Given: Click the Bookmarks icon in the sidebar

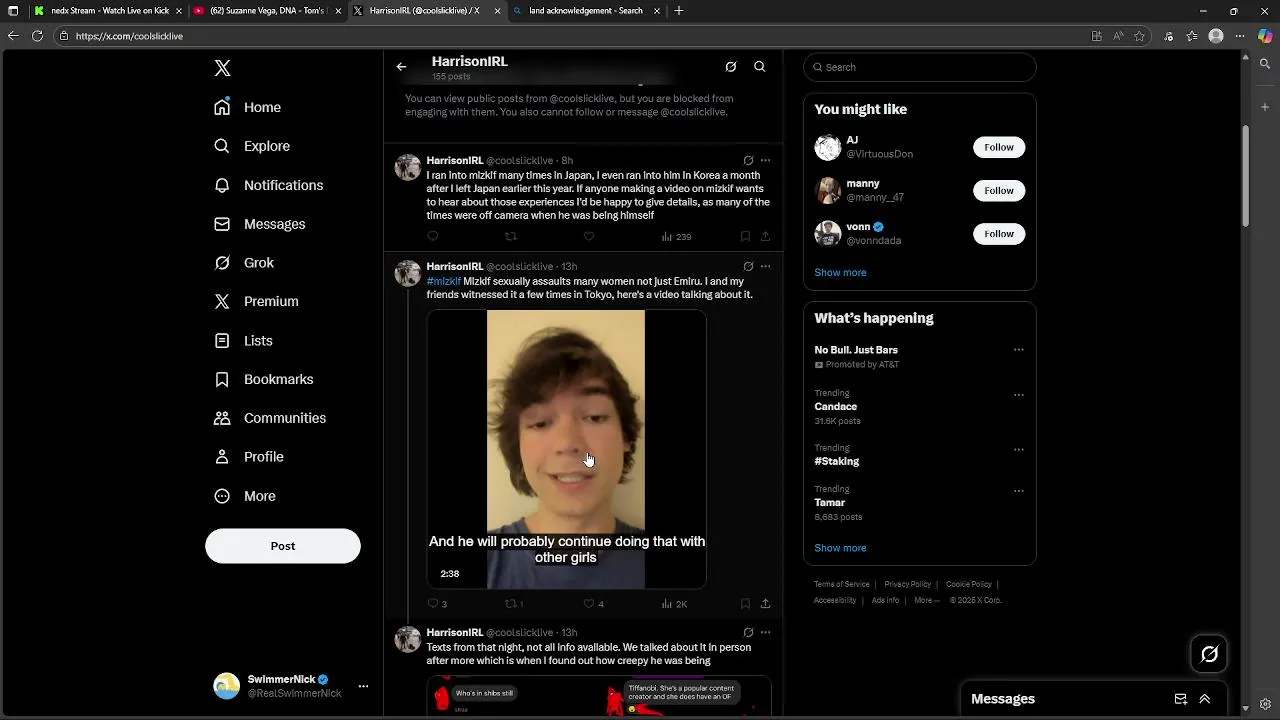Looking at the screenshot, I should 222,379.
